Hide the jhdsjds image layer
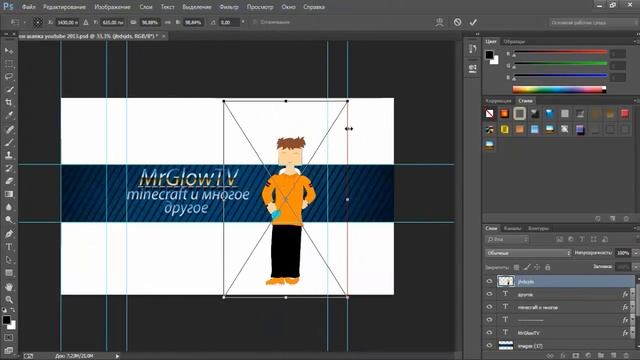Image resolution: width=640 pixels, height=360 pixels. tap(489, 281)
